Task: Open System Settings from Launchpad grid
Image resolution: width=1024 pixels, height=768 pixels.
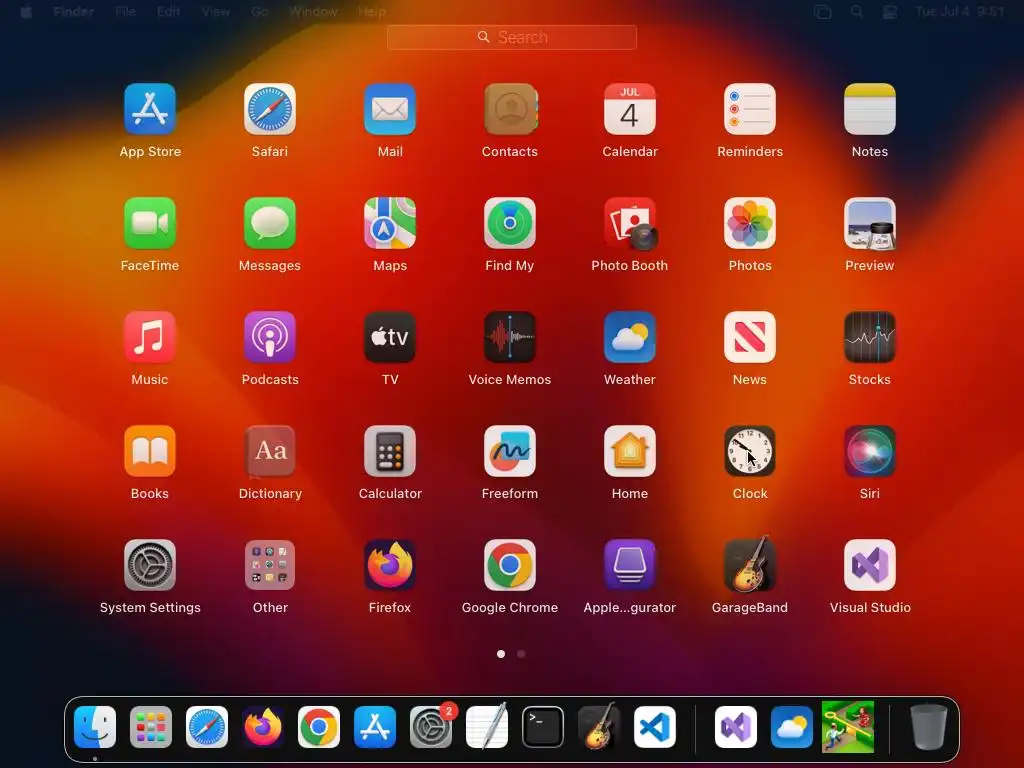Action: coord(150,565)
